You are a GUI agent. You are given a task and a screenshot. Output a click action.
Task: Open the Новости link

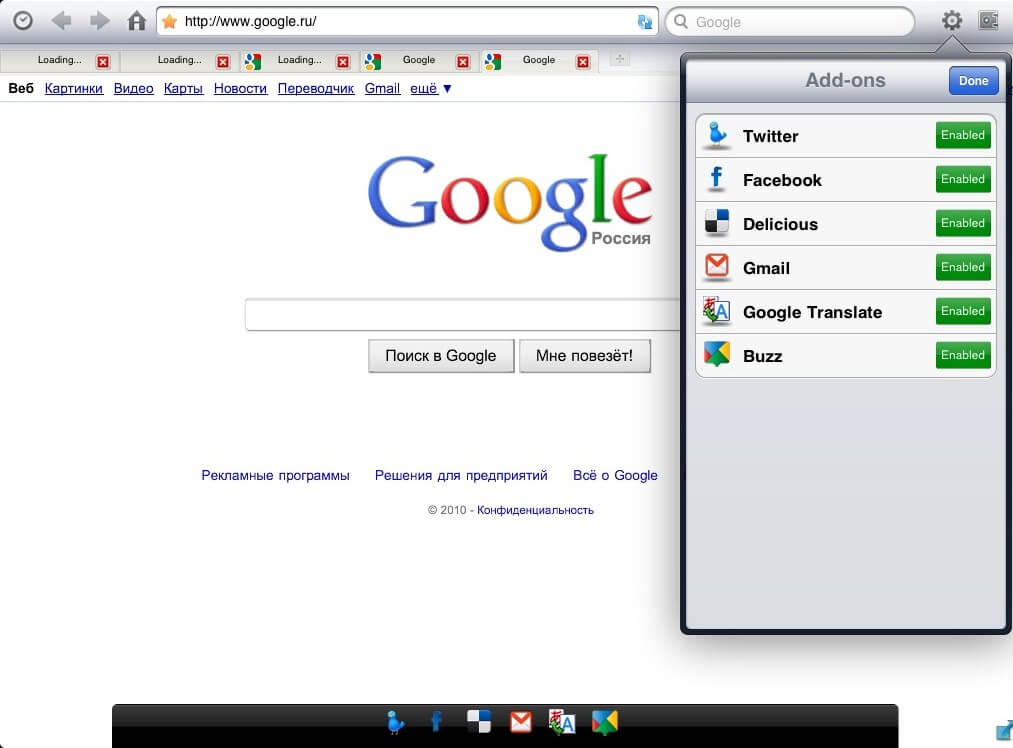pyautogui.click(x=240, y=88)
